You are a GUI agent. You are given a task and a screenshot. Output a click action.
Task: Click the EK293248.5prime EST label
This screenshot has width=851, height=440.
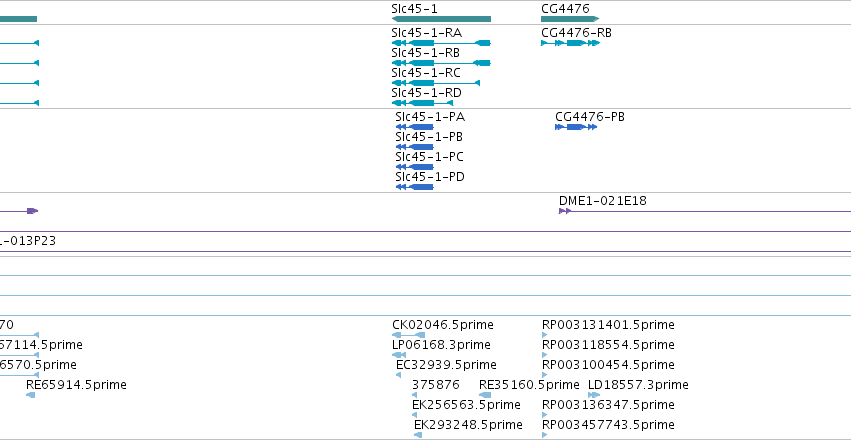click(468, 424)
